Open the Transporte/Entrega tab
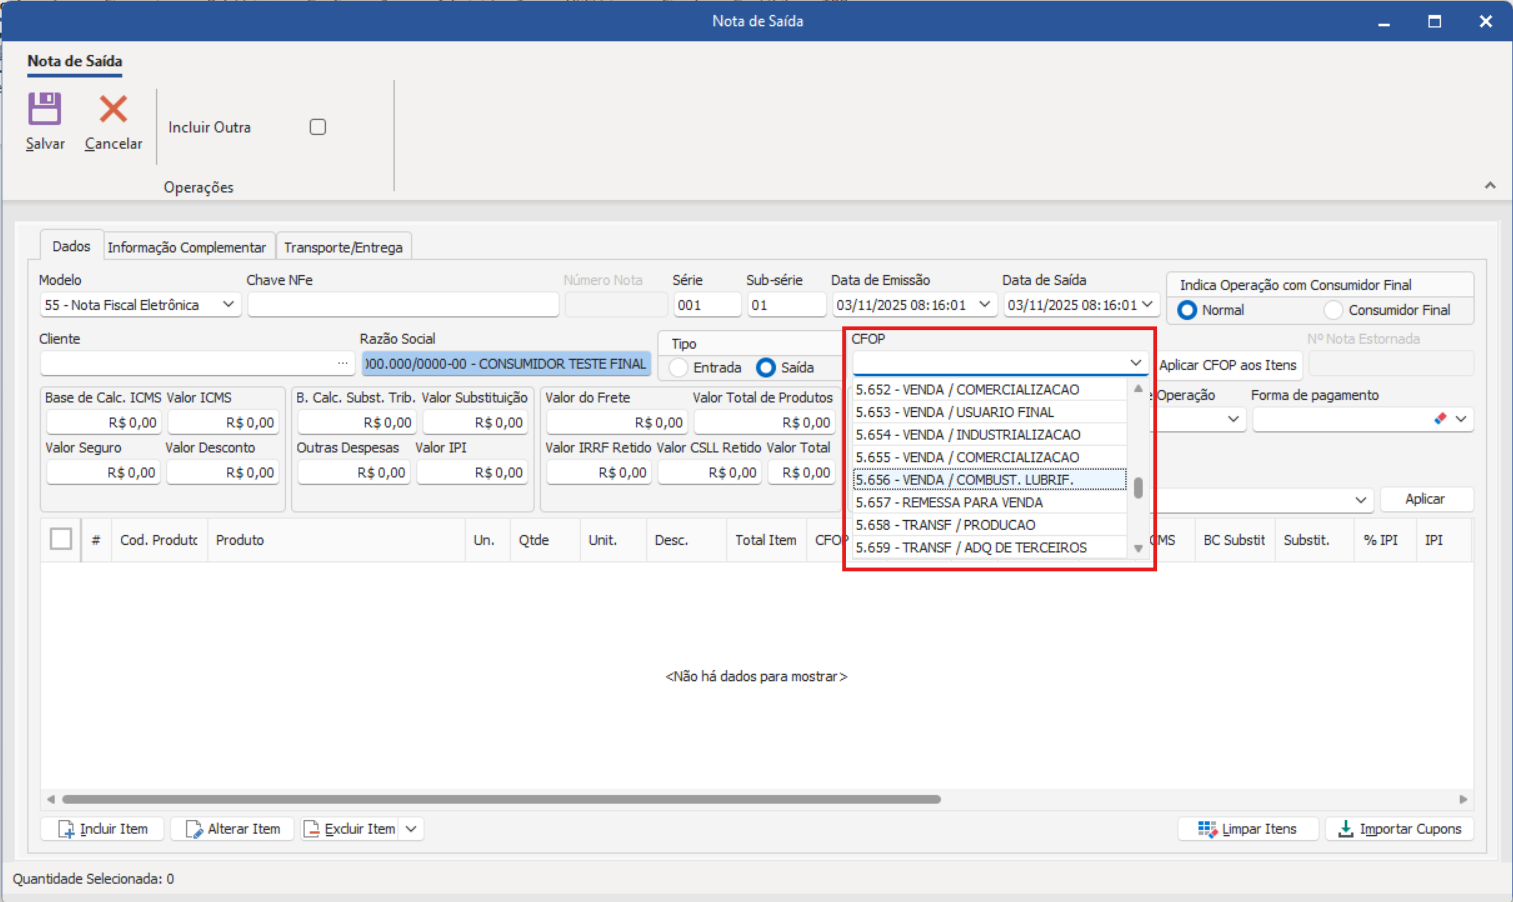 (343, 247)
